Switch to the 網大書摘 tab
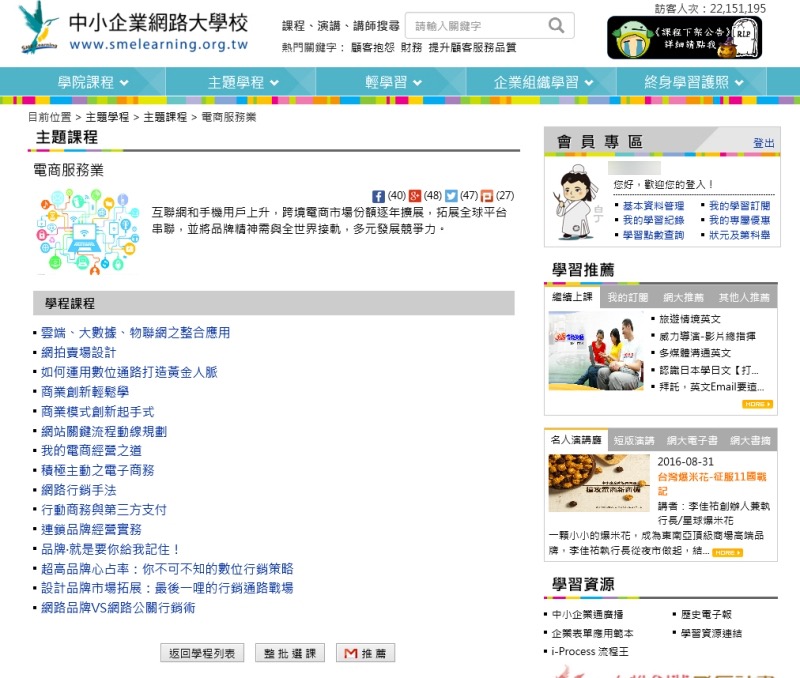Screen dimensions: 800x678 click(750, 440)
